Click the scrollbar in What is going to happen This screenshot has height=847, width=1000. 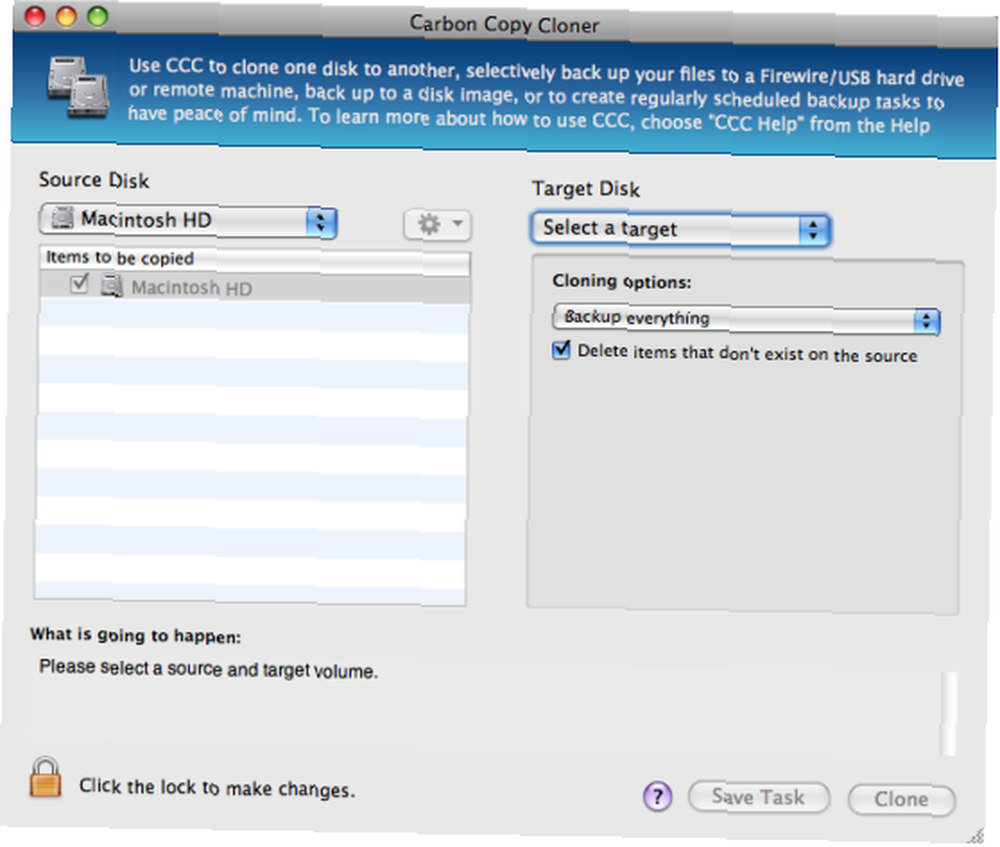(x=948, y=713)
